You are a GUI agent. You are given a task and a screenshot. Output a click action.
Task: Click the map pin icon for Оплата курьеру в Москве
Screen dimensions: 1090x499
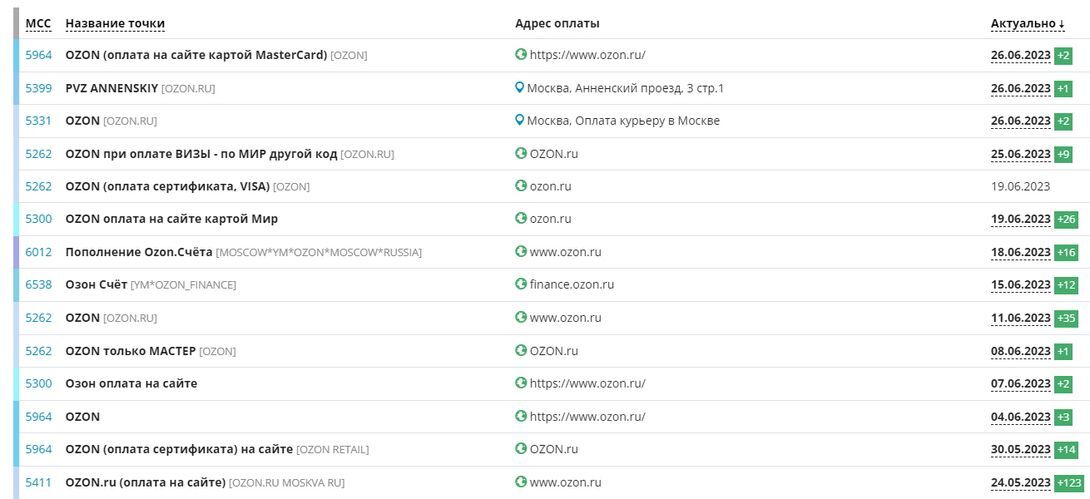coord(519,120)
